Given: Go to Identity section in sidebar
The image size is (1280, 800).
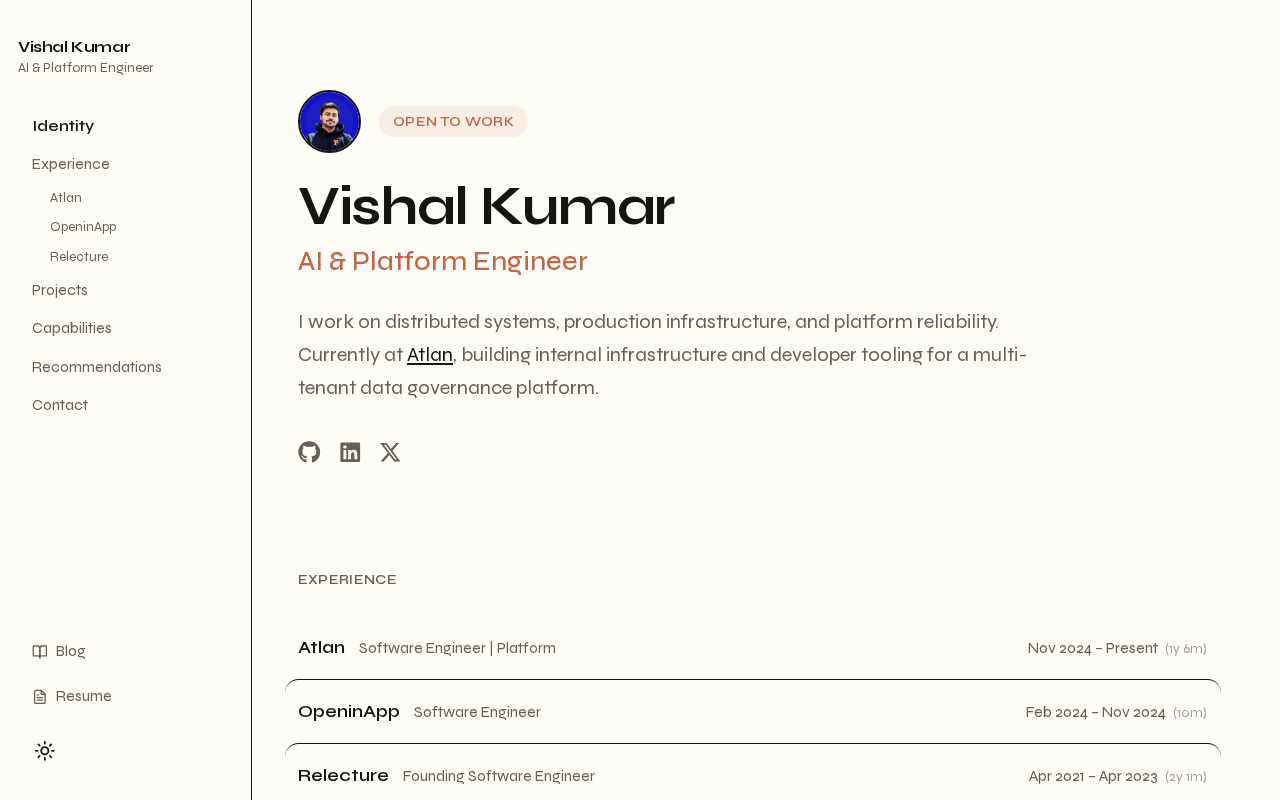Looking at the screenshot, I should pyautogui.click(x=63, y=126).
